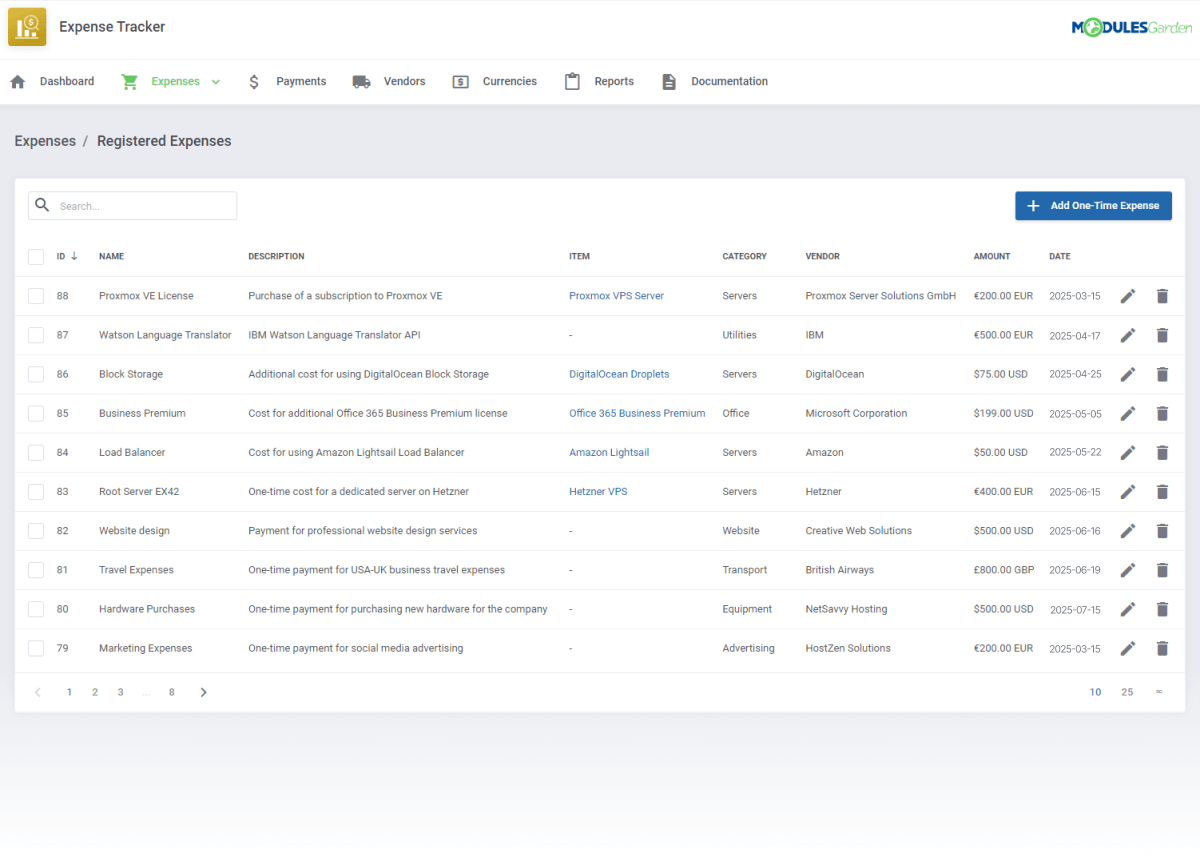Delete the Business Premium expense
The image size is (1200, 860).
[1162, 413]
